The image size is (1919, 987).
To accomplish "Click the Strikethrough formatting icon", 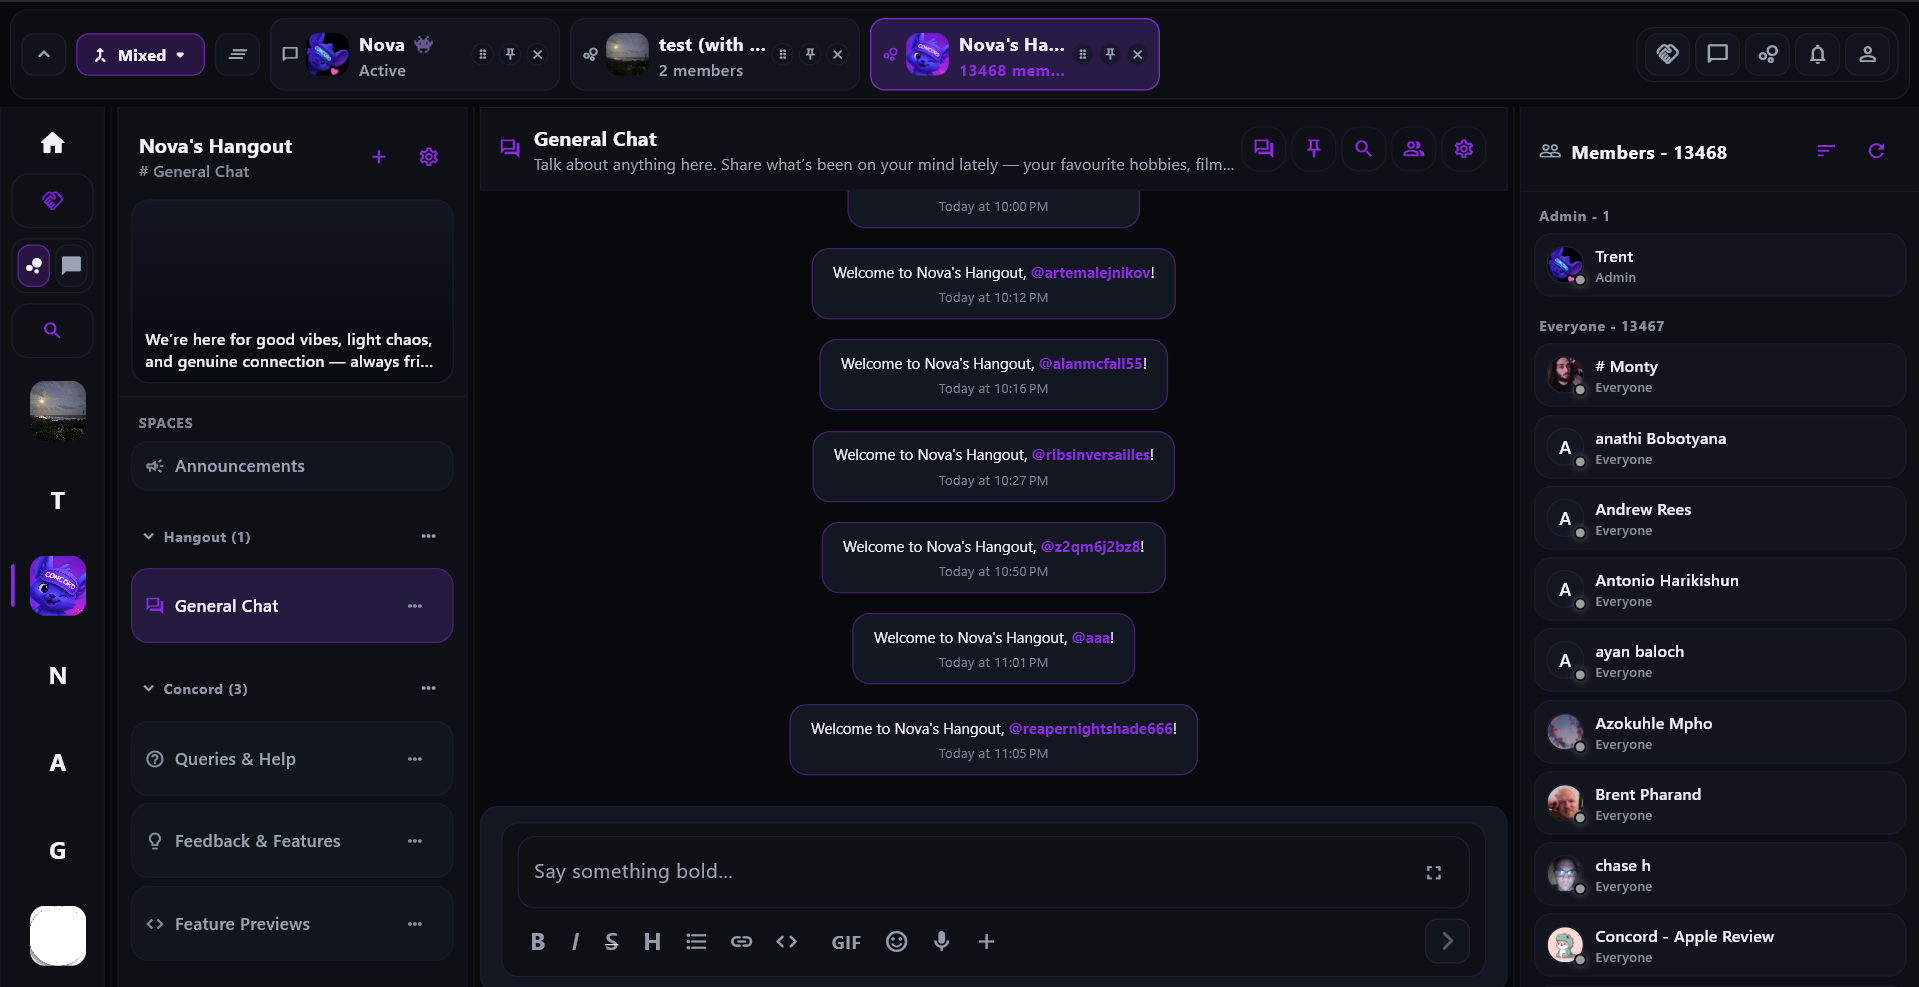I will (x=612, y=941).
